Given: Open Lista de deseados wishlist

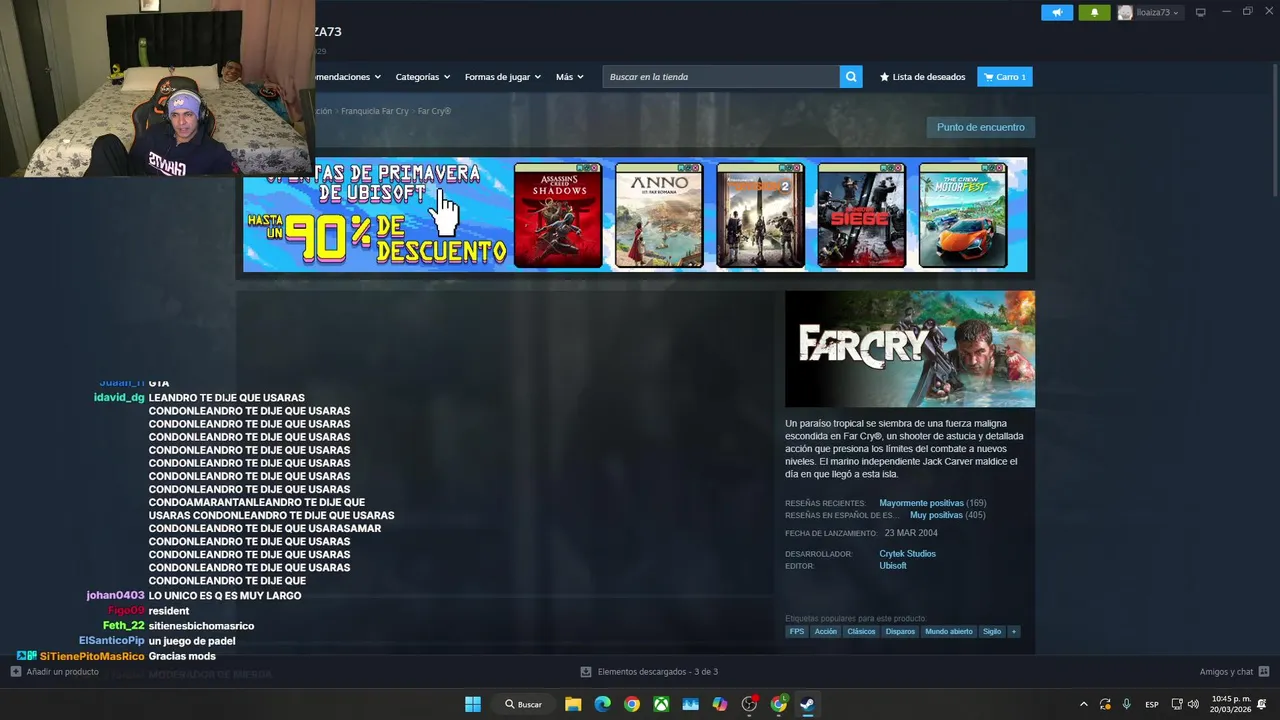Looking at the screenshot, I should coord(922,77).
